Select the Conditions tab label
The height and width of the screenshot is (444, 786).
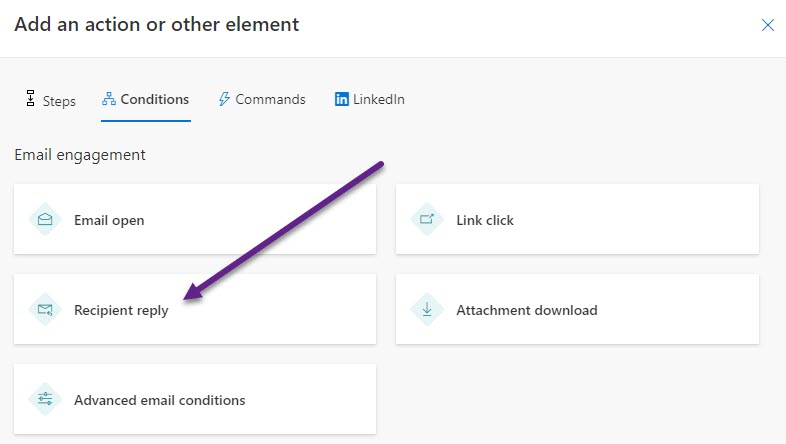(155, 99)
